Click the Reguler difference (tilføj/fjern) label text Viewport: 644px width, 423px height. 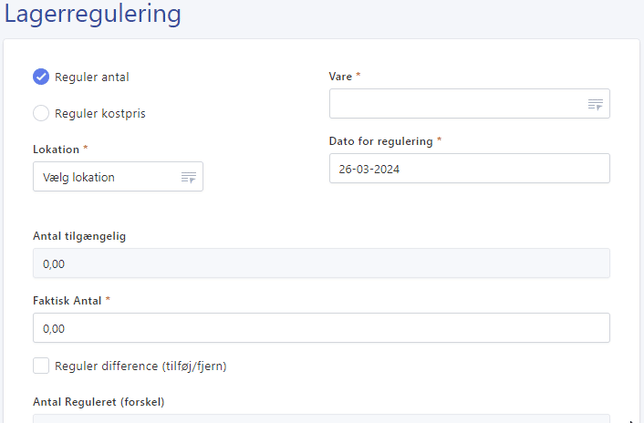pyautogui.click(x=140, y=366)
